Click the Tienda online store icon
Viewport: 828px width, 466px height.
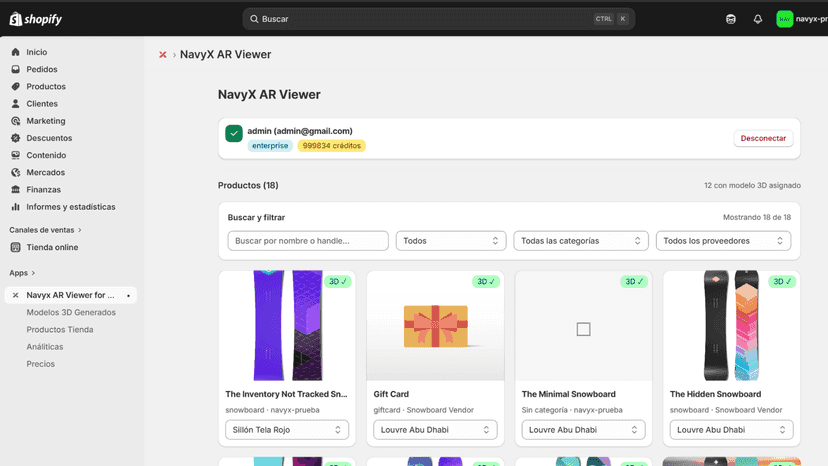(15, 247)
